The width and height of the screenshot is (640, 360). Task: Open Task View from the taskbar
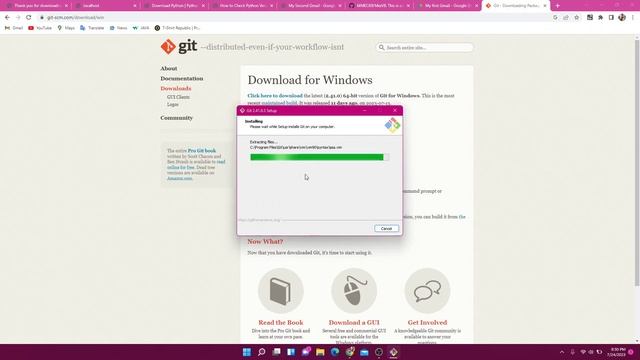(276, 352)
